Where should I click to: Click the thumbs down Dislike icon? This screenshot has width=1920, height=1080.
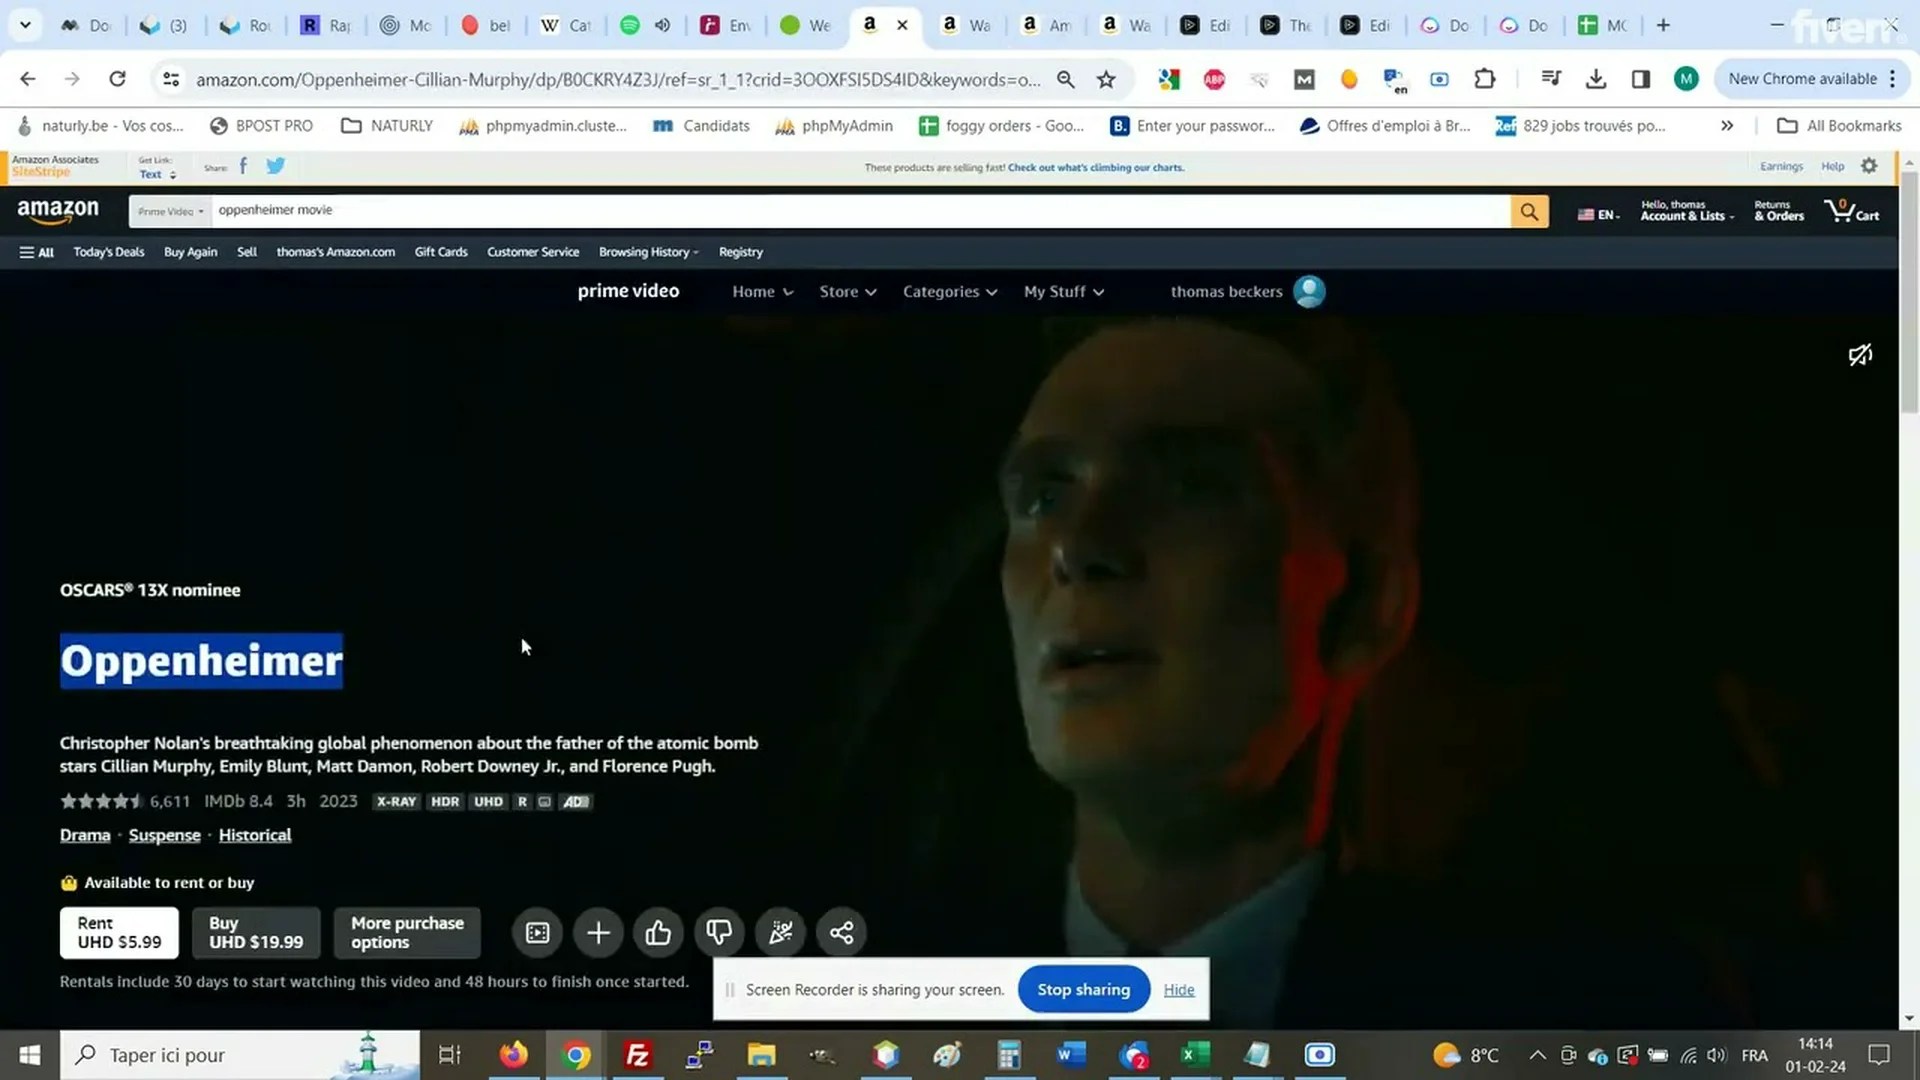coord(719,933)
